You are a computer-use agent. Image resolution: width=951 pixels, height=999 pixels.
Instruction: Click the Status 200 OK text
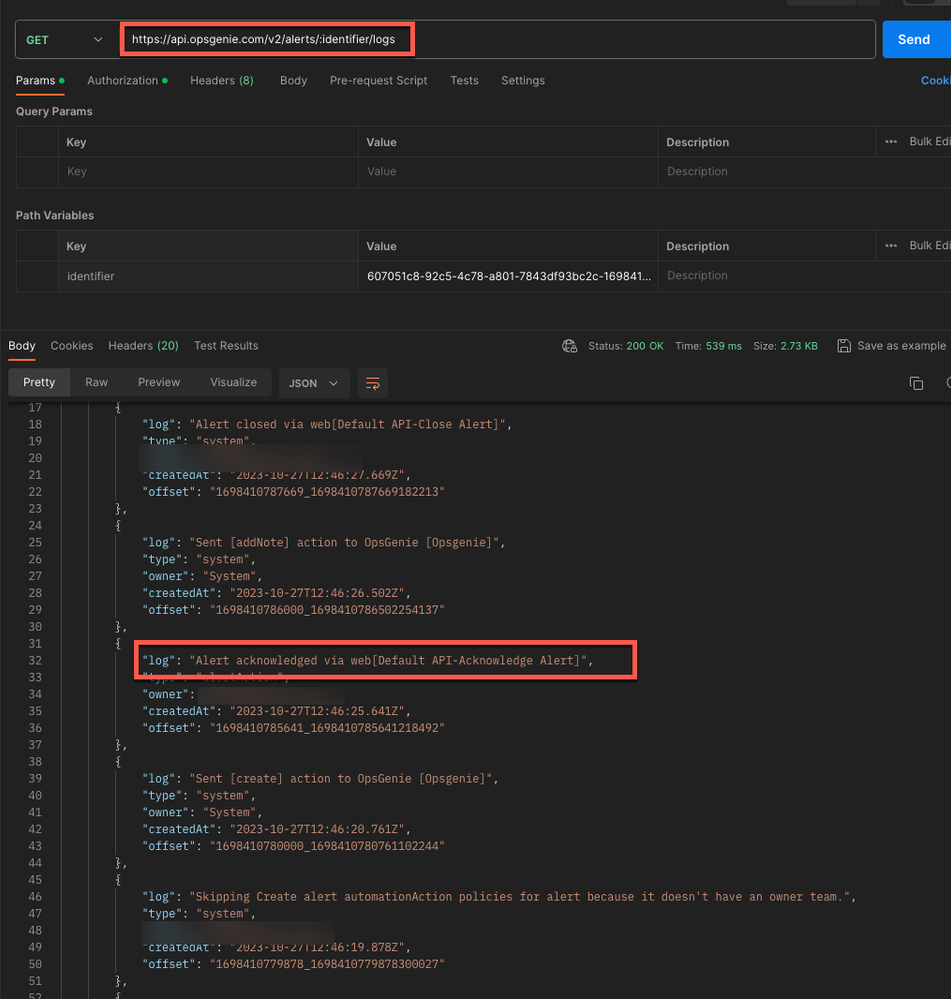click(x=626, y=346)
